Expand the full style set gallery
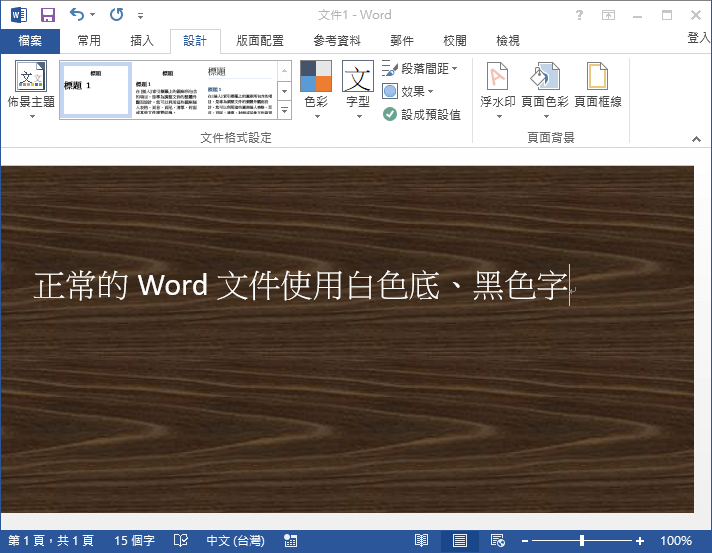 pos(284,110)
